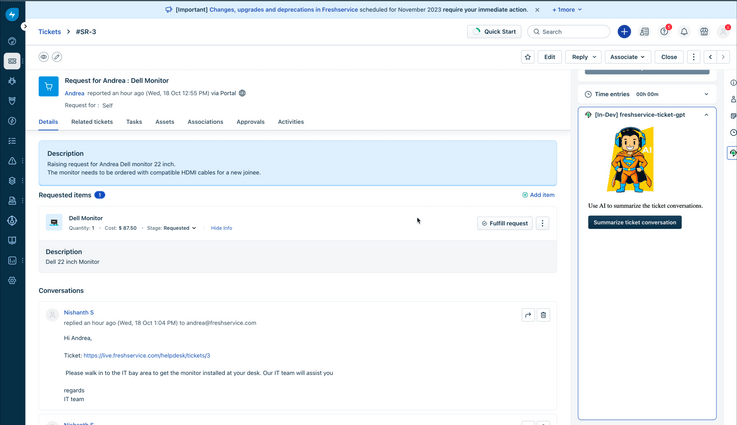Open the Associate dropdown
737x425 pixels.
point(627,57)
